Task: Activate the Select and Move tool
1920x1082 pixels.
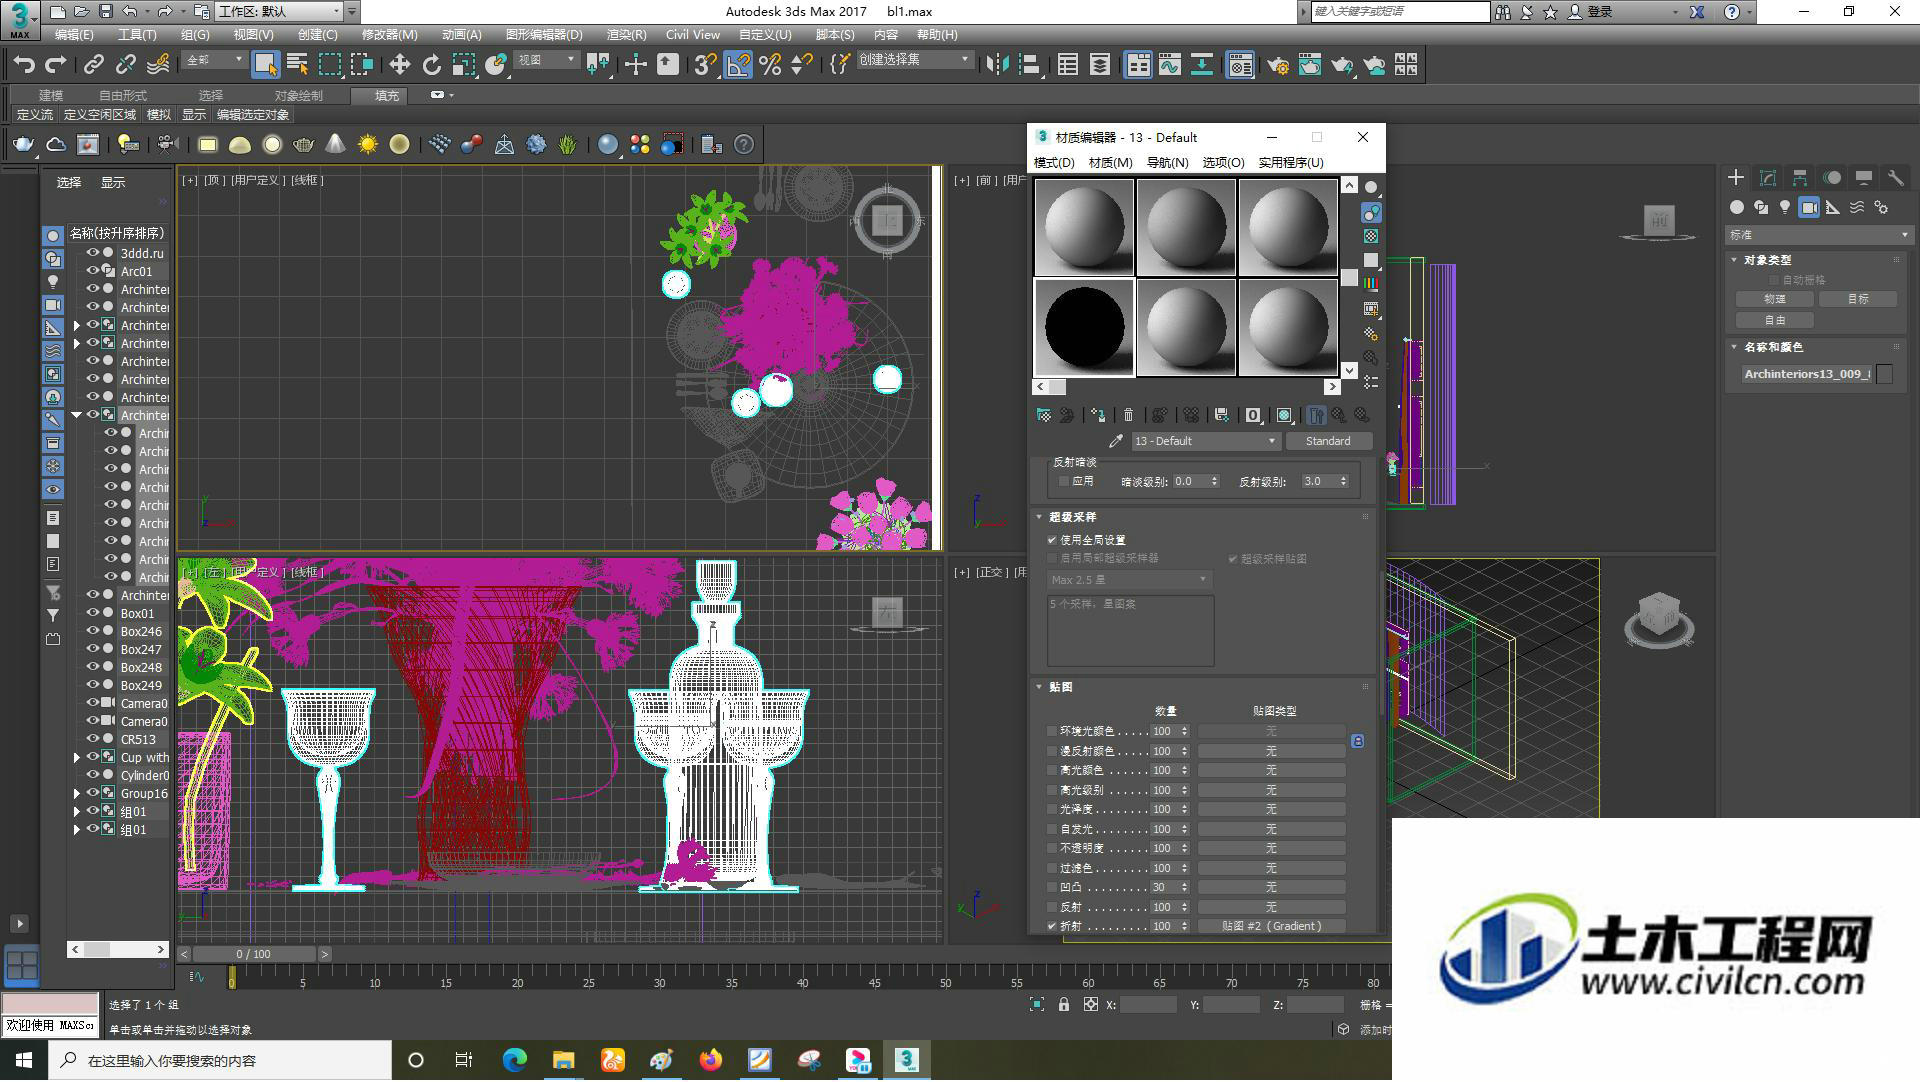Action: [x=399, y=65]
